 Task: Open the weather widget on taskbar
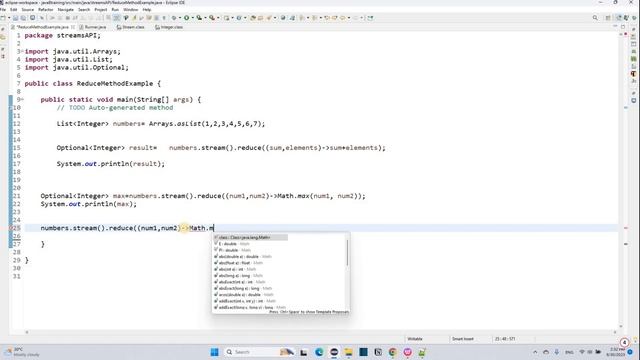pos(21,352)
